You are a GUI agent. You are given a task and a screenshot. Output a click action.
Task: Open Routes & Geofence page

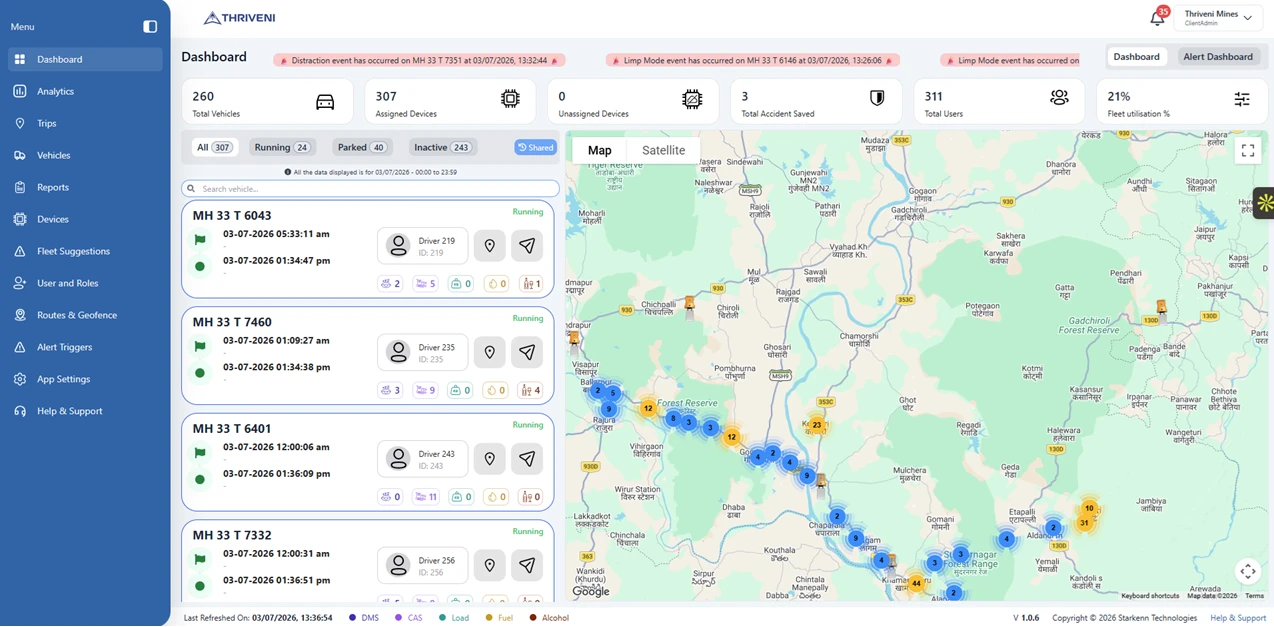click(85, 315)
